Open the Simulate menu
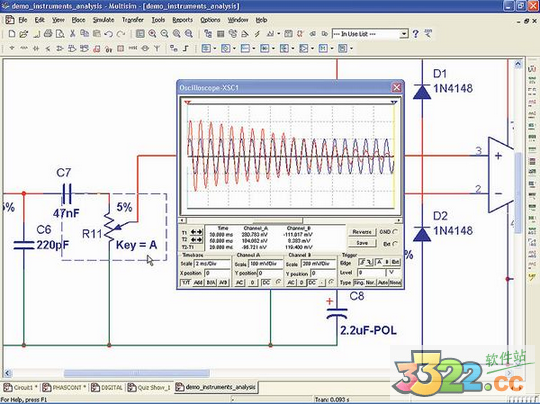 pyautogui.click(x=103, y=20)
